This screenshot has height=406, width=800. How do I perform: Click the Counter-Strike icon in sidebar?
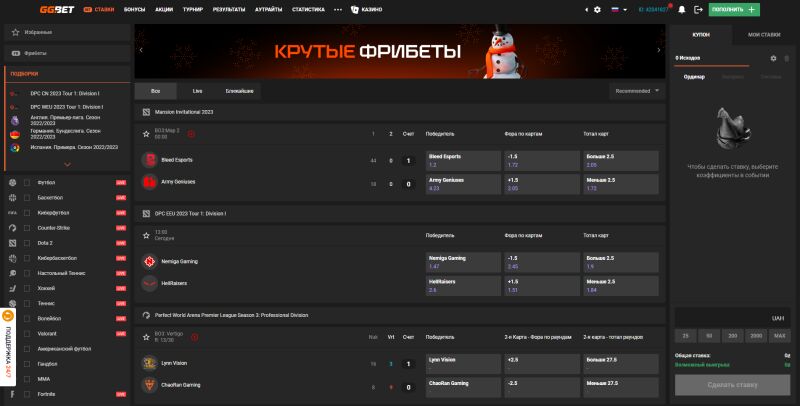[x=13, y=228]
